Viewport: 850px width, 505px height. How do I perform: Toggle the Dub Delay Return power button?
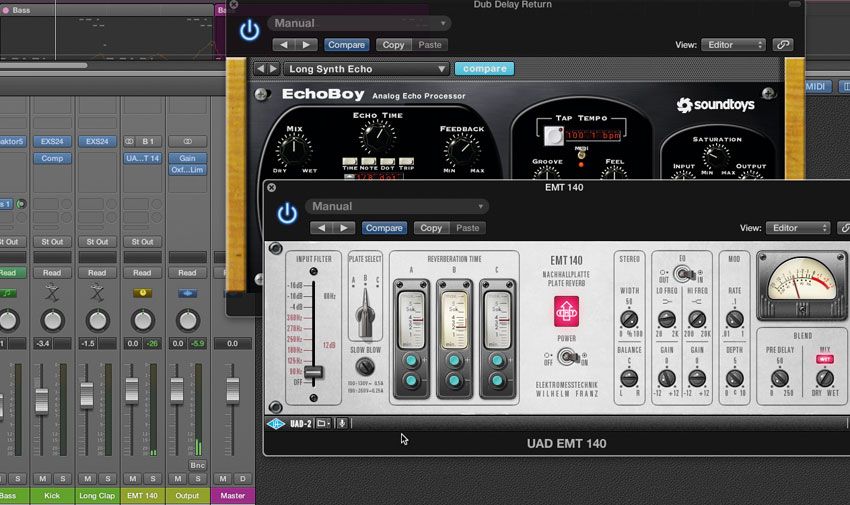249,30
